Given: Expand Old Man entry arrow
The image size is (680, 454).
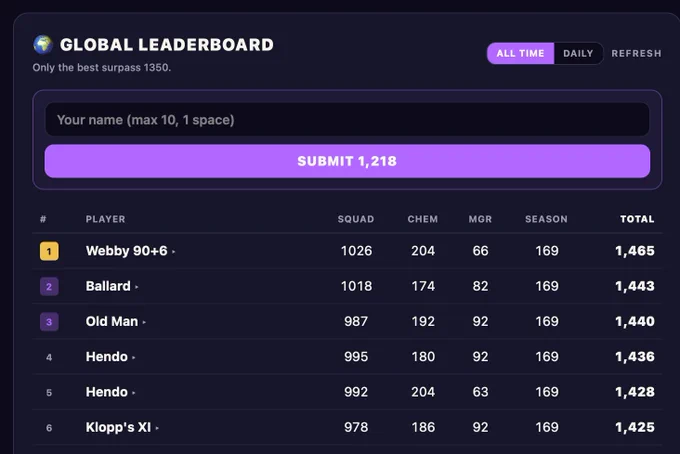Looking at the screenshot, I should pyautogui.click(x=144, y=322).
